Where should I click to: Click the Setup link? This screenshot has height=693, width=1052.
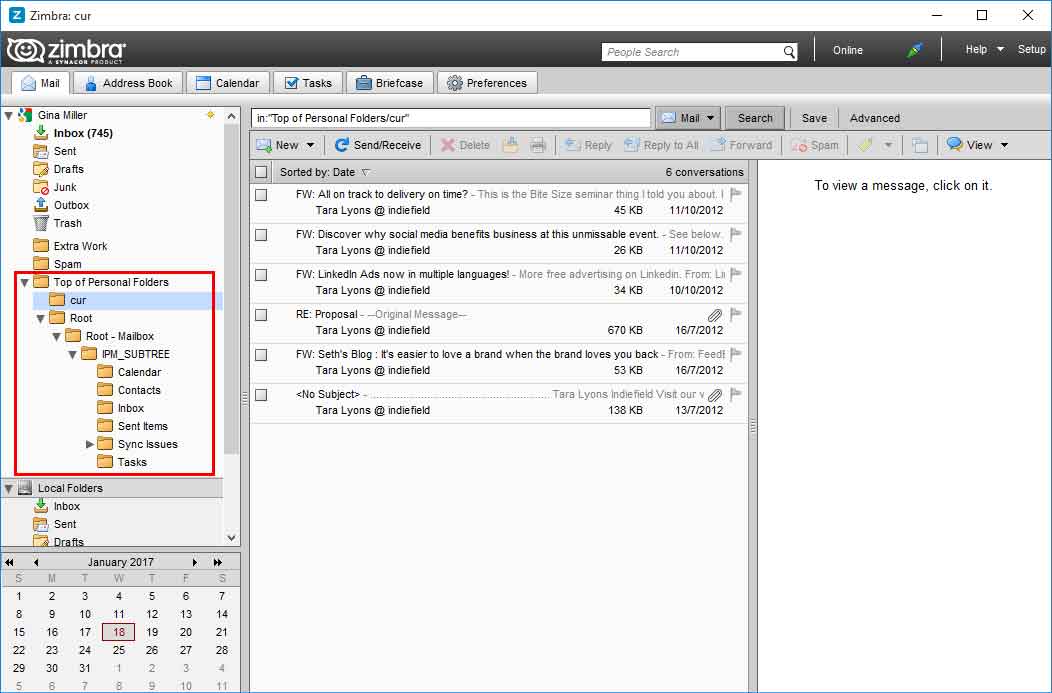tap(1031, 50)
